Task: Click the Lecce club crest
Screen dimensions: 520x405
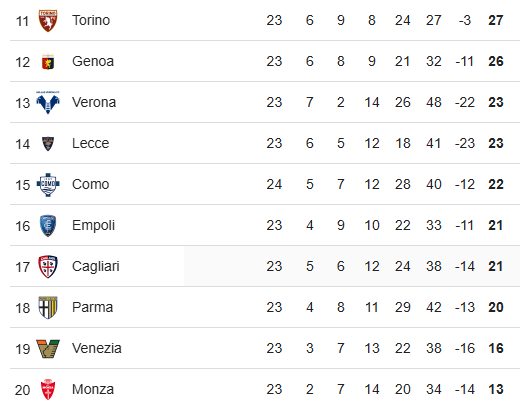Action: 48,144
